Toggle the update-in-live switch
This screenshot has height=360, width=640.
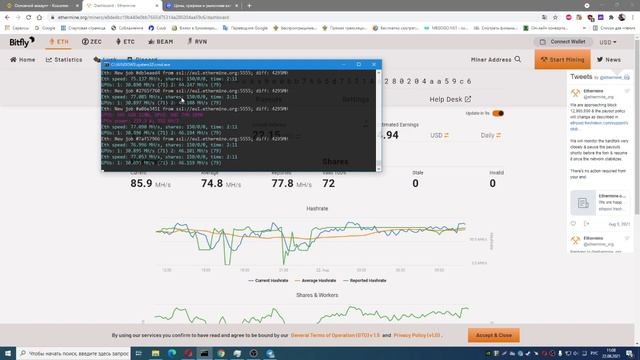498,113
